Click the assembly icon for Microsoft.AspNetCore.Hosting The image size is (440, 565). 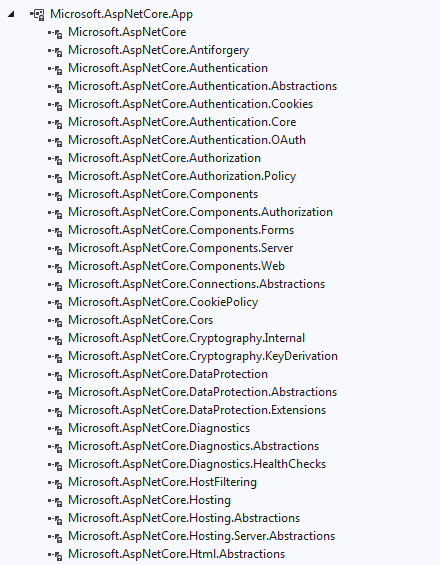click(x=55, y=502)
